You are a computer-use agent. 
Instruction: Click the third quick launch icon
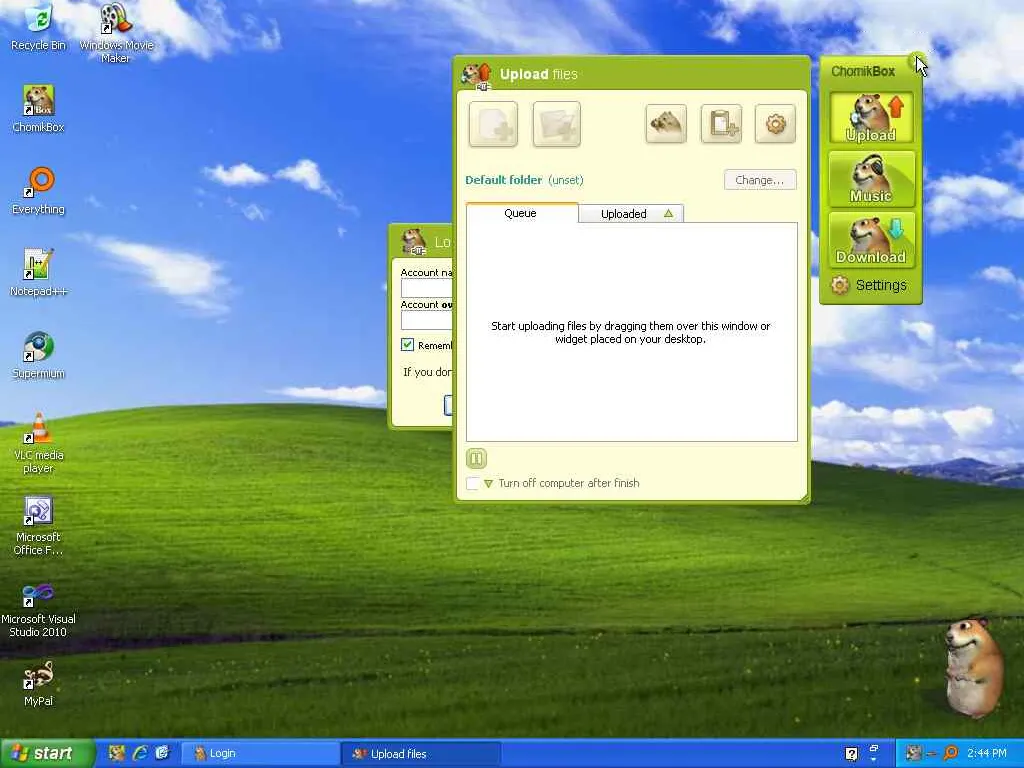coord(162,753)
